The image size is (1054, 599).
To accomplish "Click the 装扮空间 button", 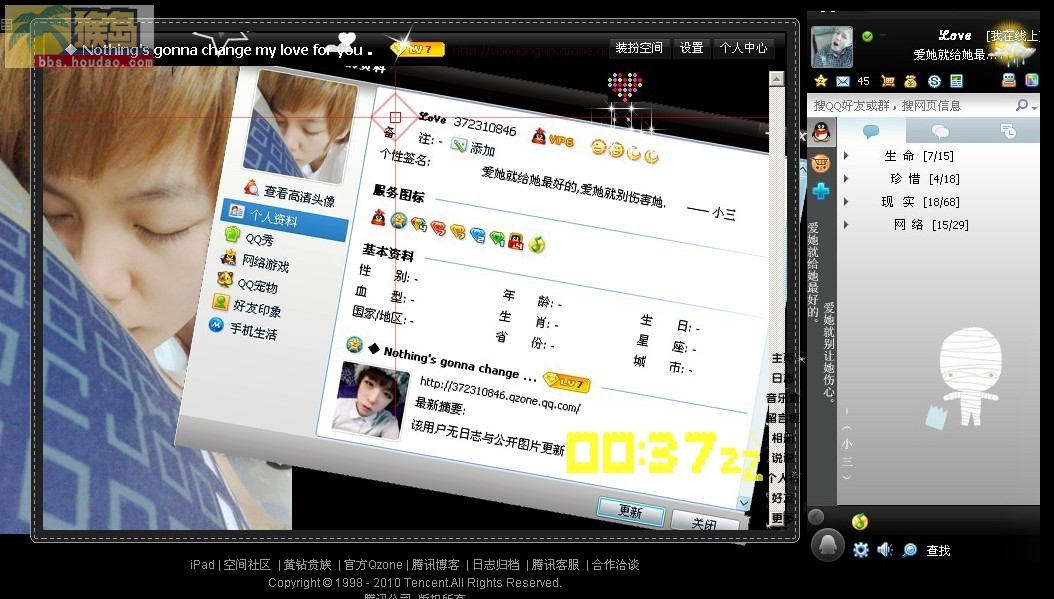I will pyautogui.click(x=639, y=48).
